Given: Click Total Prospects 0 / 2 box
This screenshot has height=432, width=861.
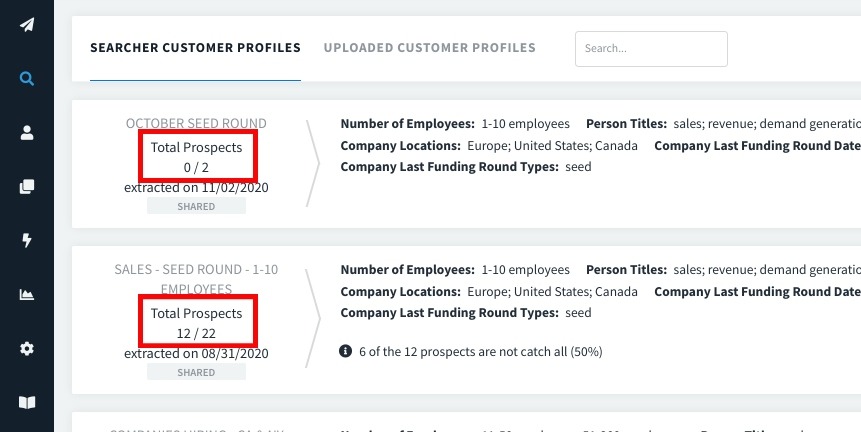Looking at the screenshot, I should 197,156.
